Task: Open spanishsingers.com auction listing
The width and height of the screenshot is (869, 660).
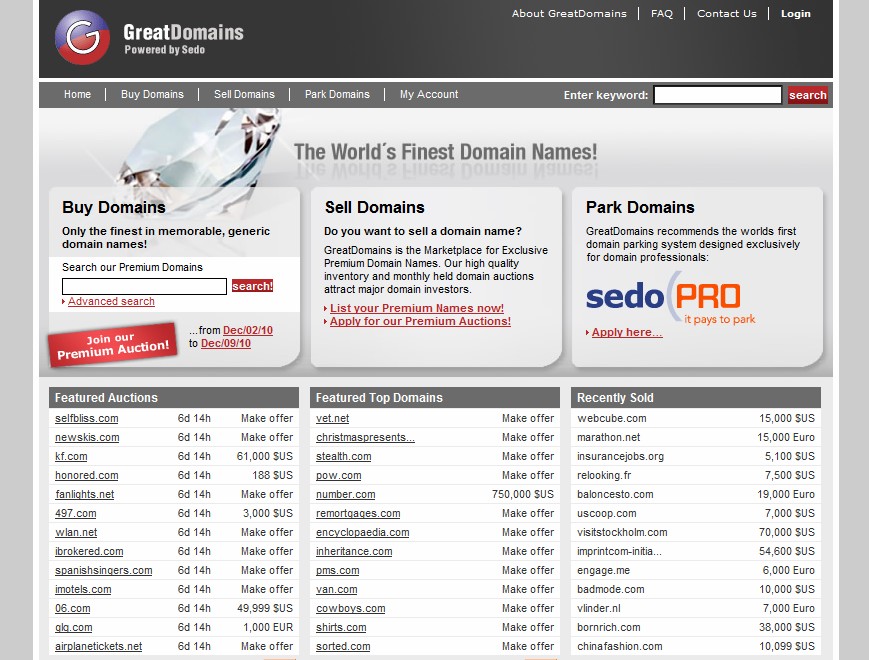Action: click(x=104, y=570)
